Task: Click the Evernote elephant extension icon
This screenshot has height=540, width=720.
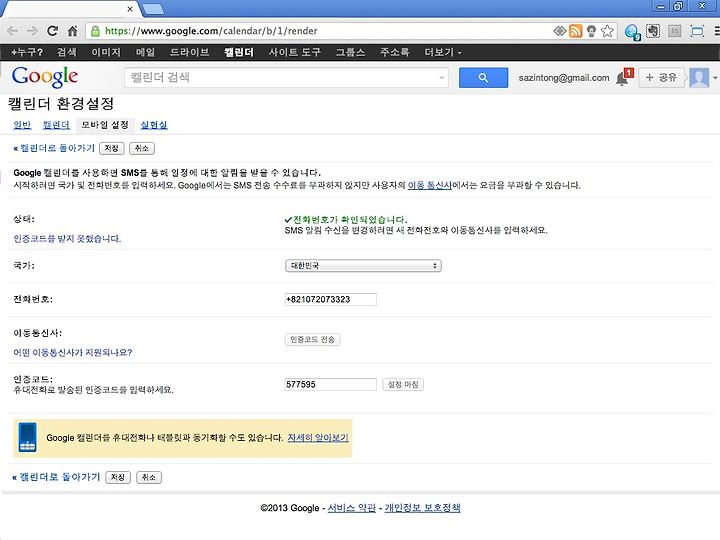Action: [652, 31]
